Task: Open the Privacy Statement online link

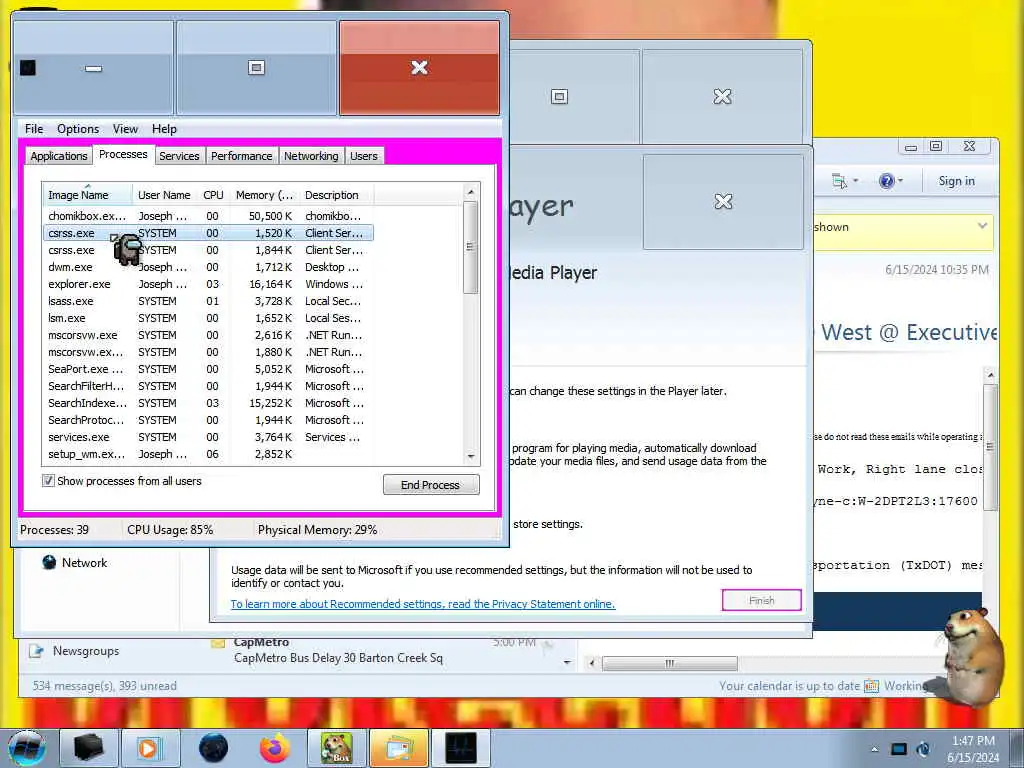Action: point(423,603)
